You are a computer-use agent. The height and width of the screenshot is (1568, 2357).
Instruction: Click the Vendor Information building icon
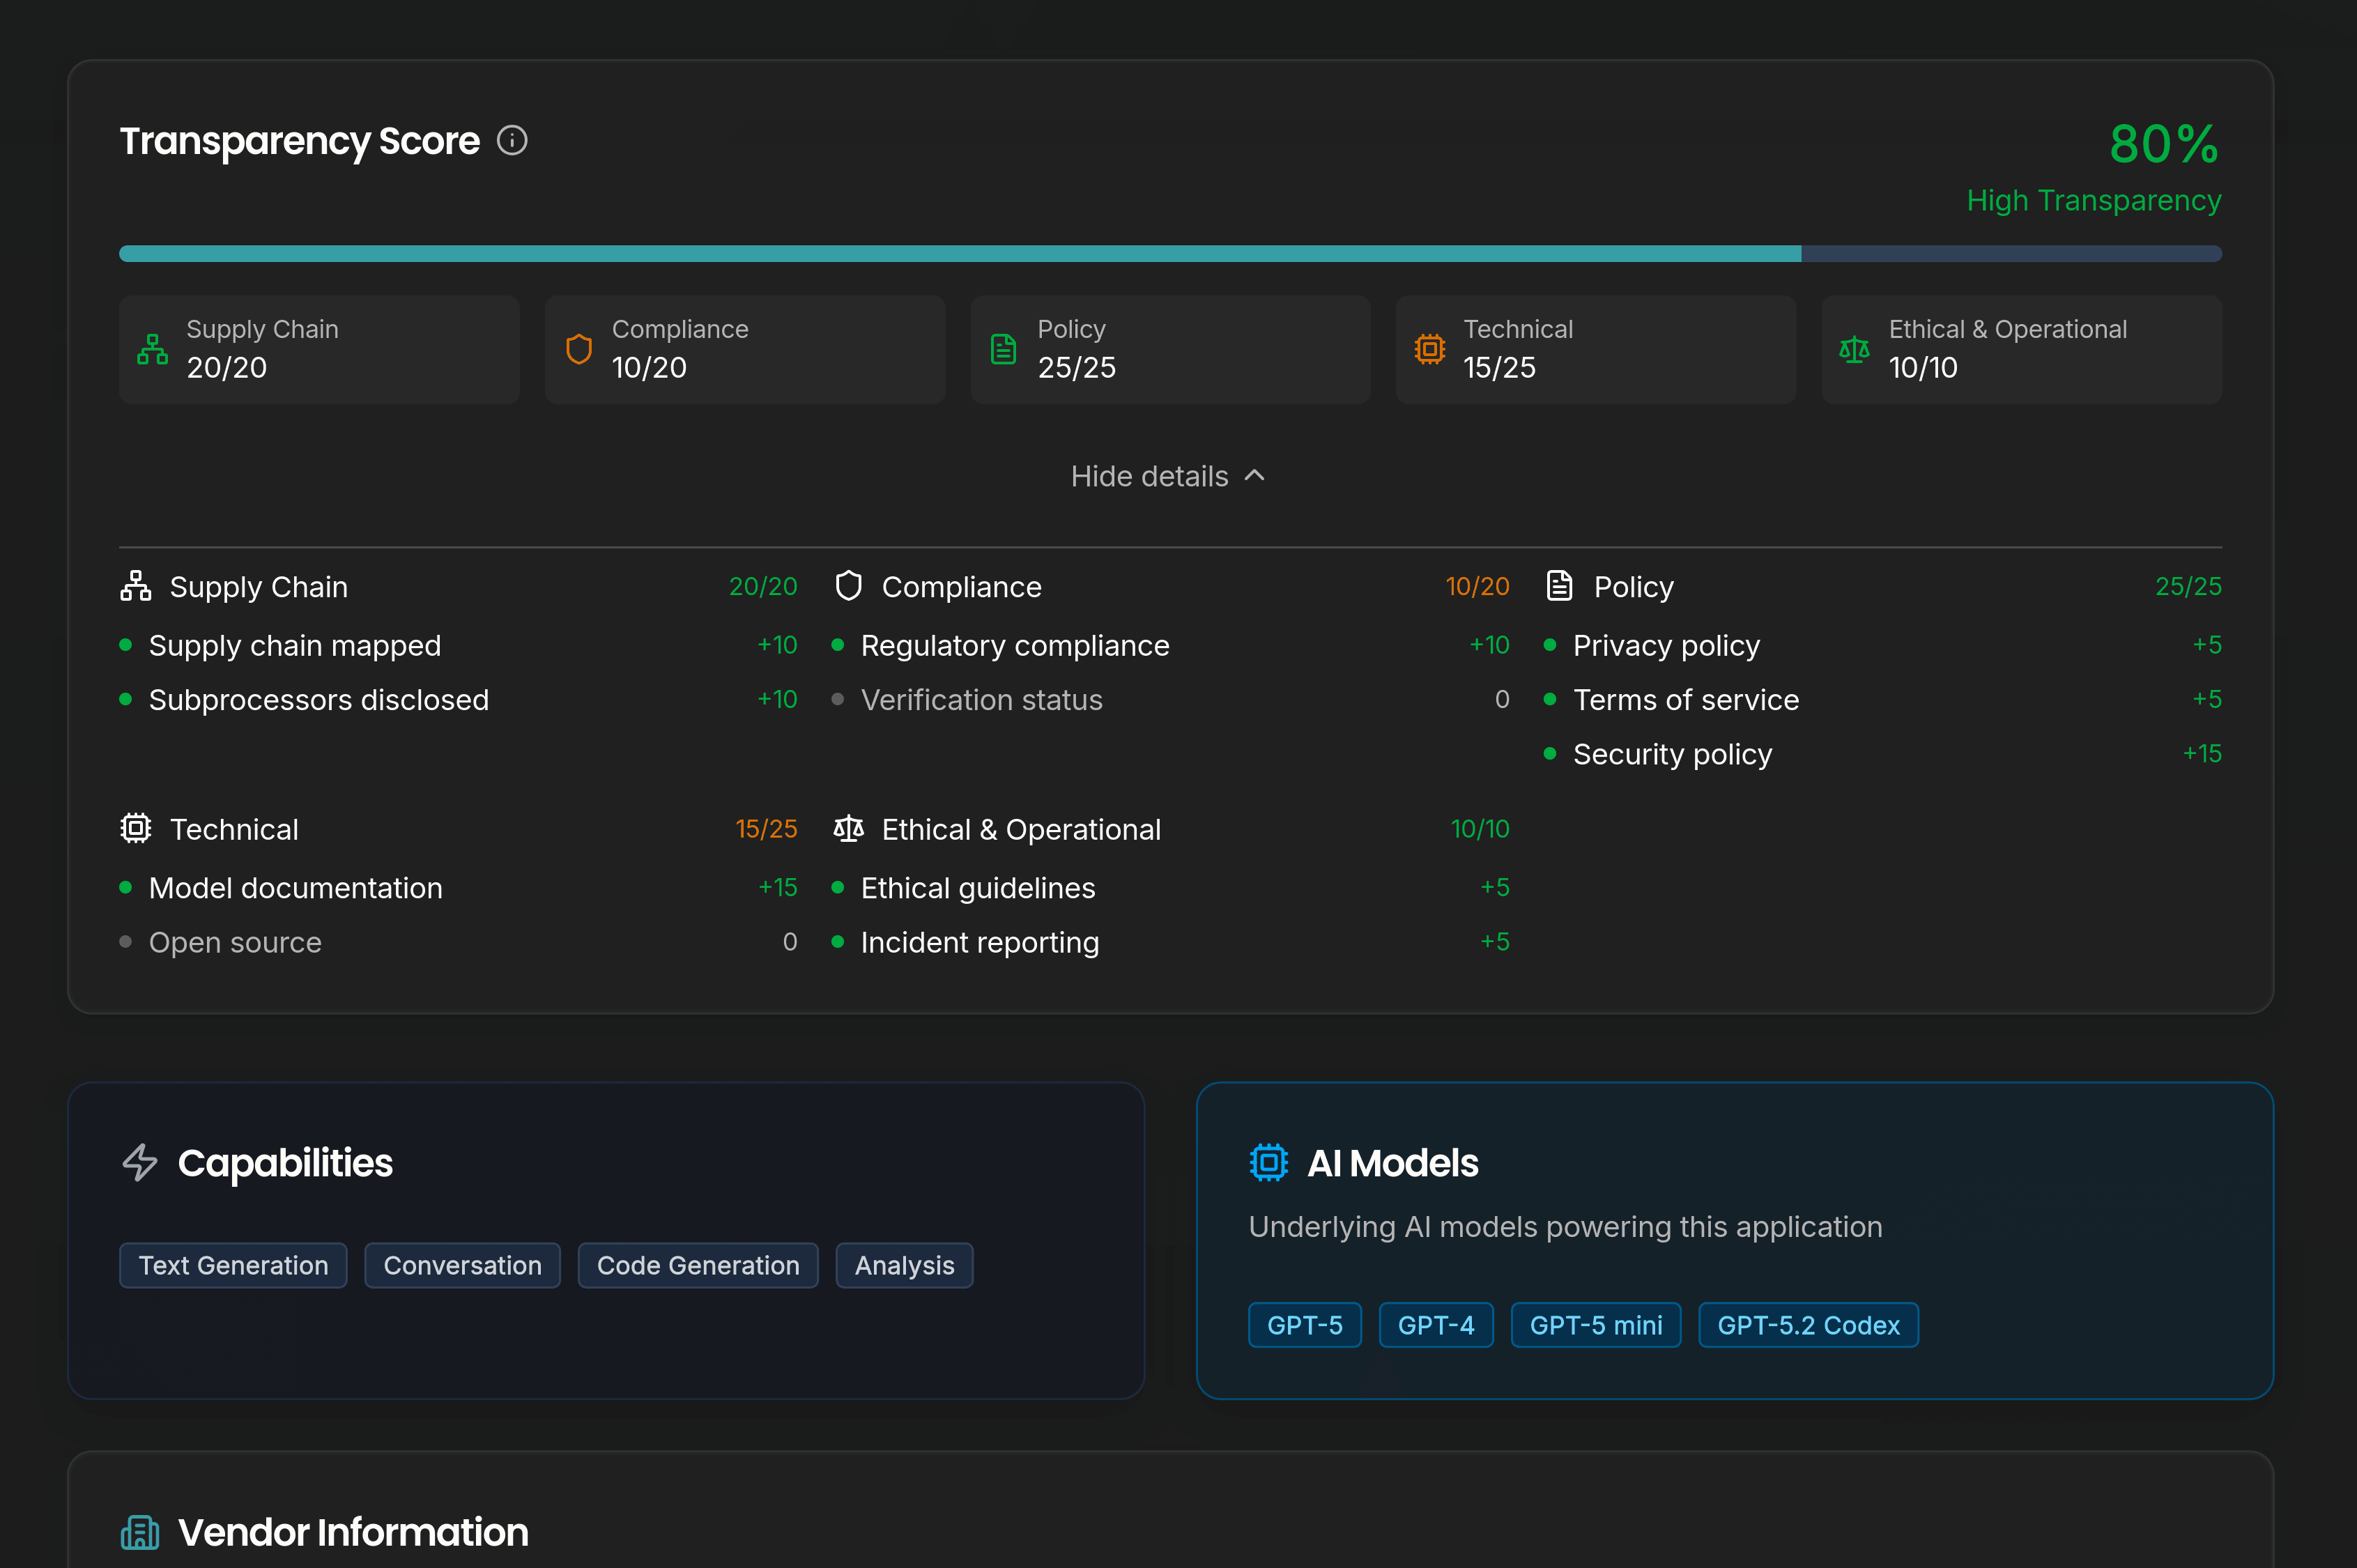pos(140,1532)
